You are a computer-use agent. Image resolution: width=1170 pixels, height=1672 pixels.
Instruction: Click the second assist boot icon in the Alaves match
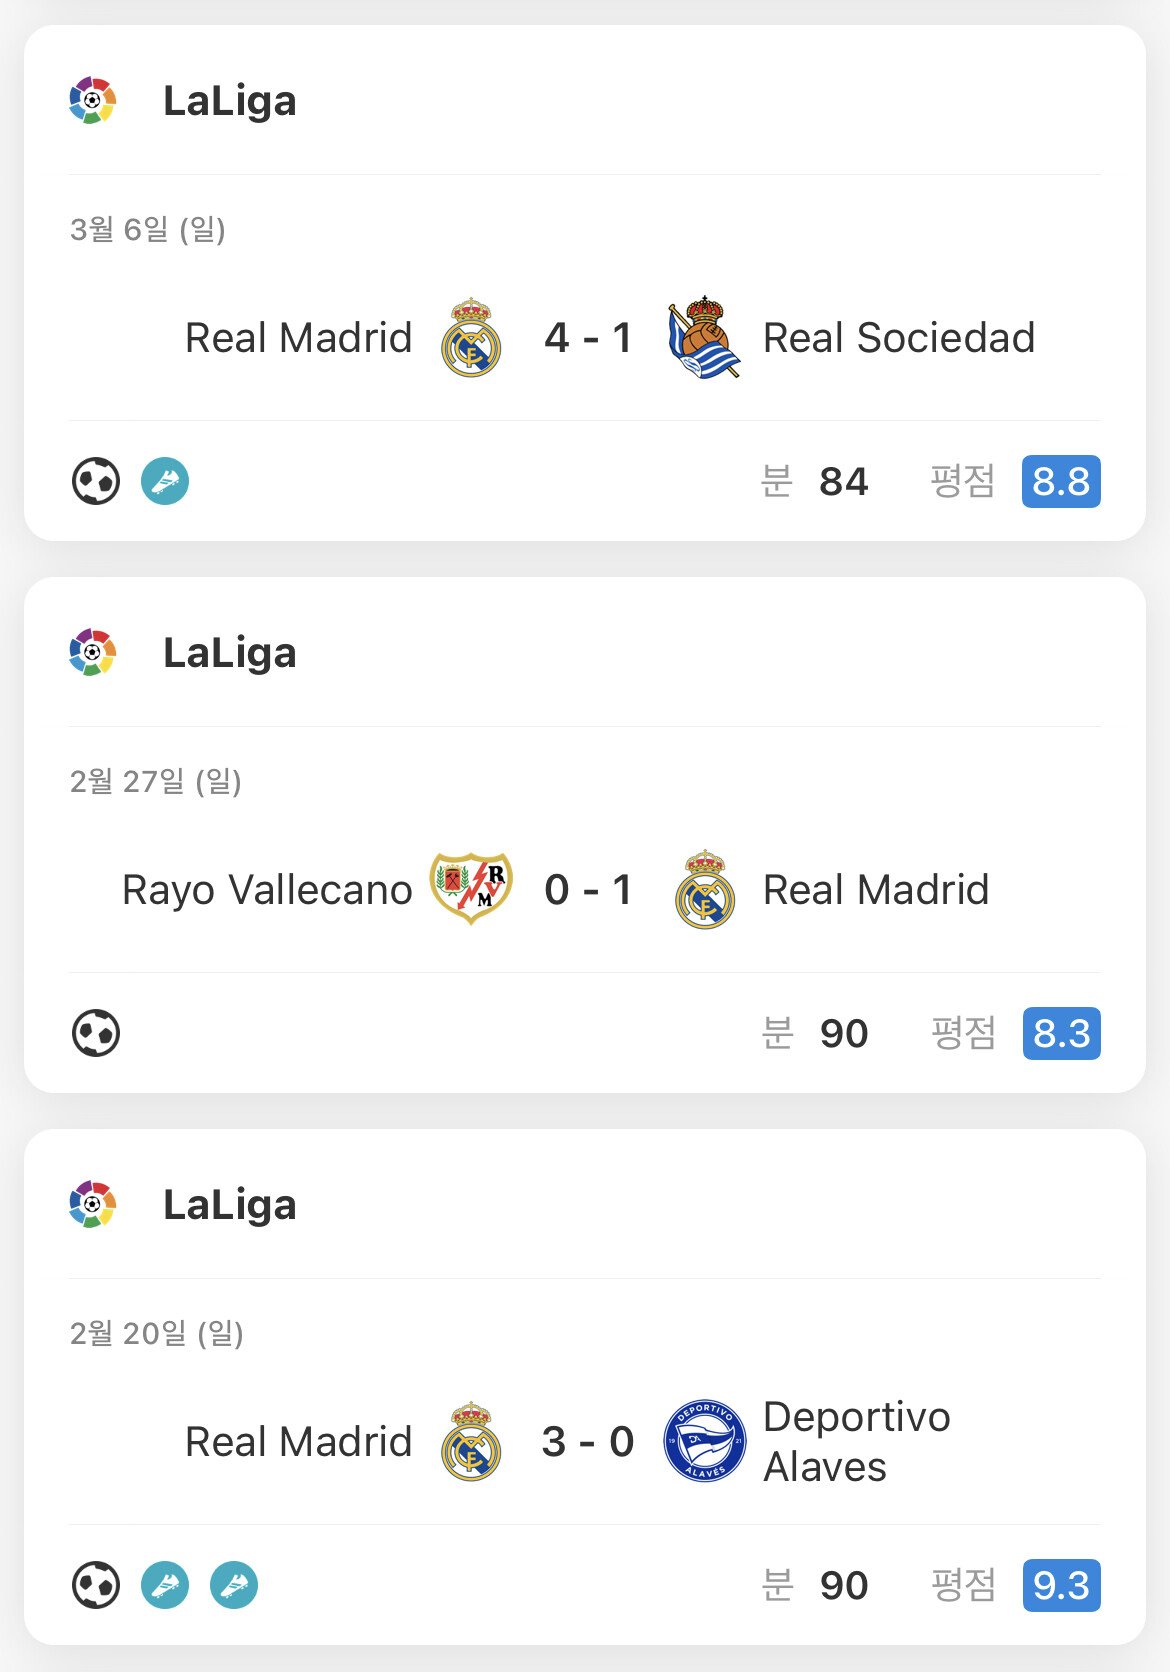coord(234,1585)
